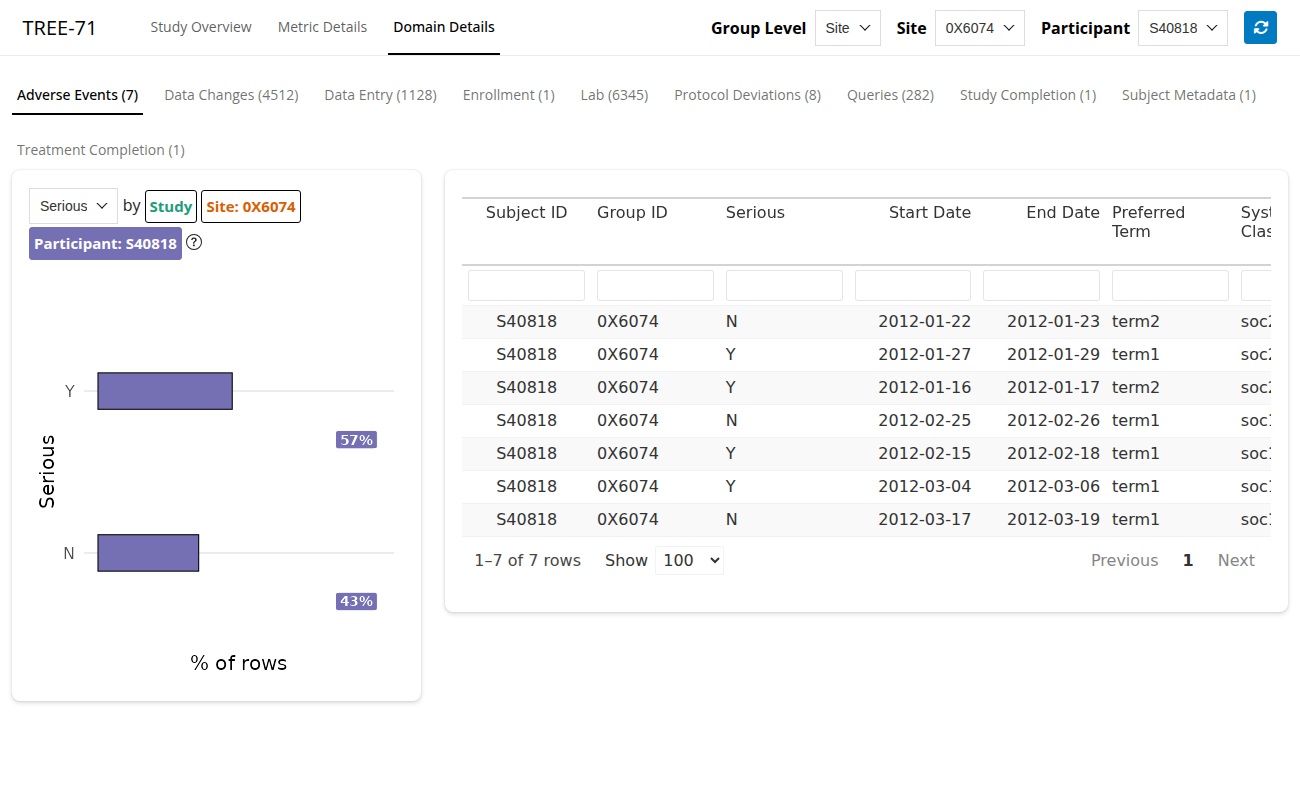Open the Group Level dropdown
The image size is (1300, 800).
point(847,28)
